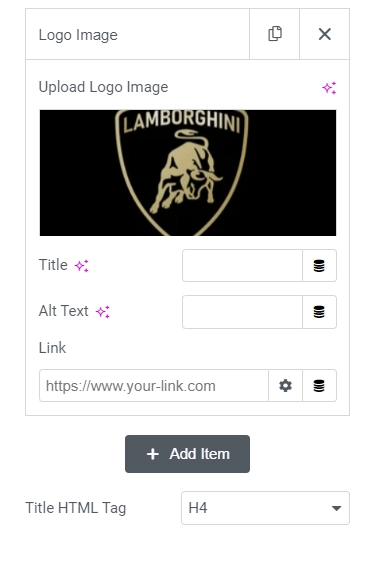Open link options gear icon

(286, 385)
